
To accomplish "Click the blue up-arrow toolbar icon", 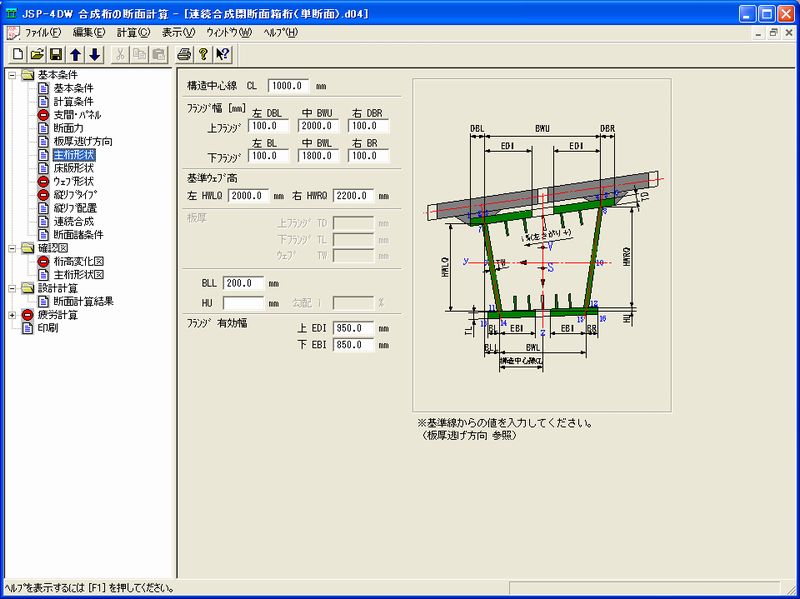I will 76,56.
